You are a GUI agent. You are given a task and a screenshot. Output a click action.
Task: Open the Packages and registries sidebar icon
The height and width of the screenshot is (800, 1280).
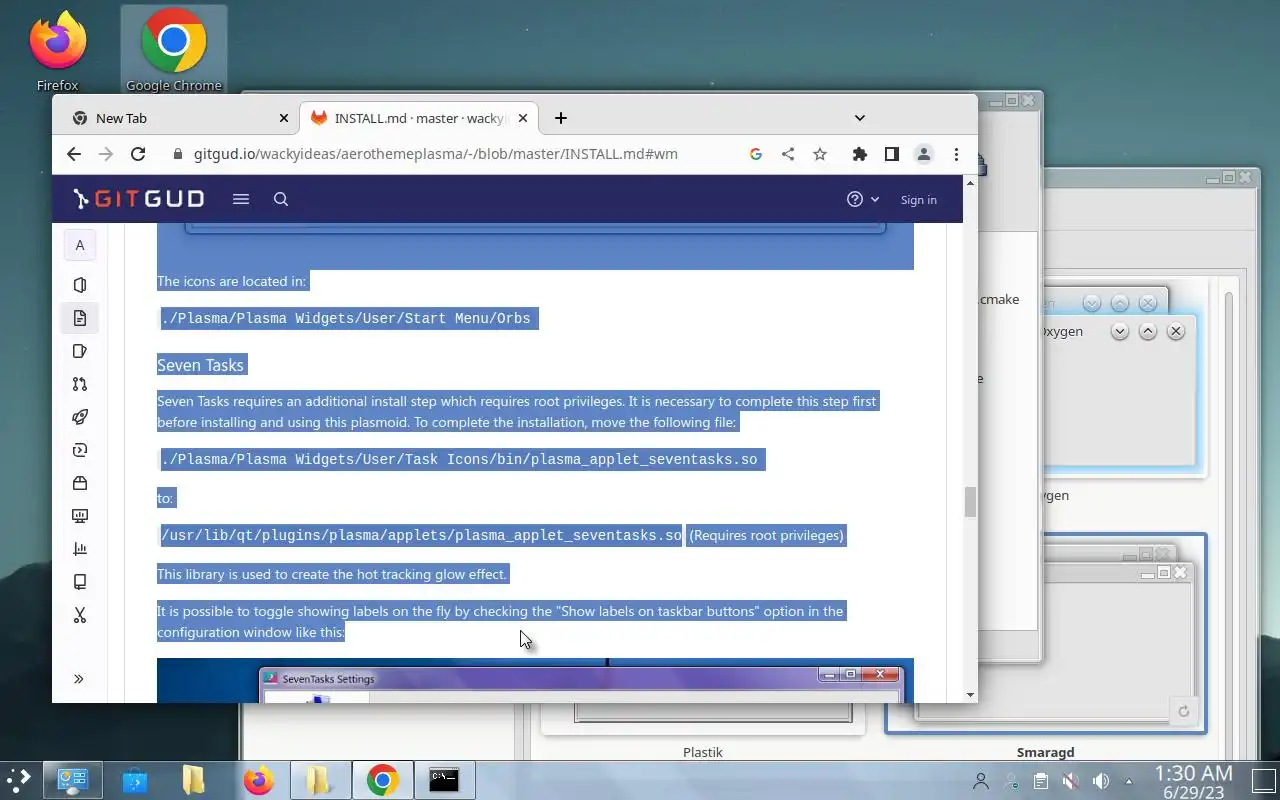click(80, 483)
